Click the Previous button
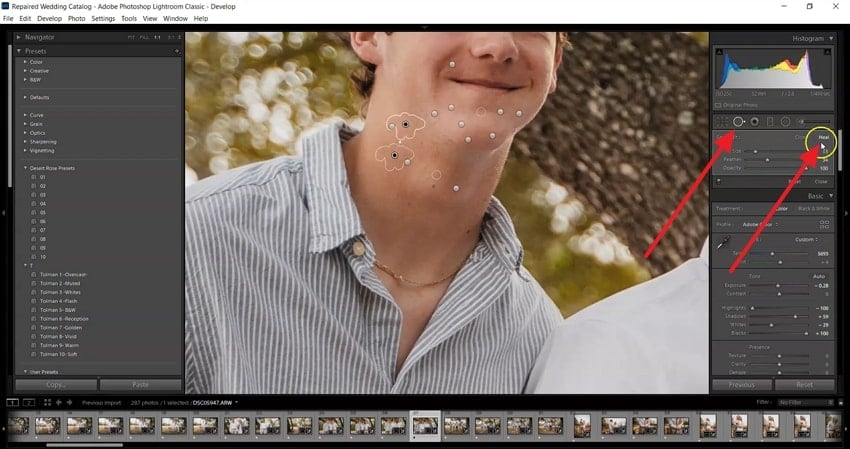 coord(742,384)
